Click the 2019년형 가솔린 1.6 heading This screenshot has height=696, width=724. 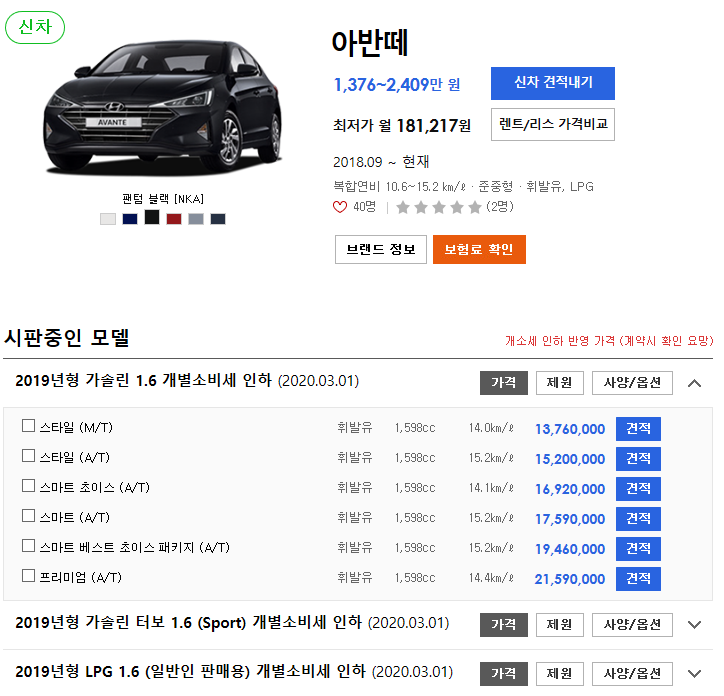click(187, 381)
